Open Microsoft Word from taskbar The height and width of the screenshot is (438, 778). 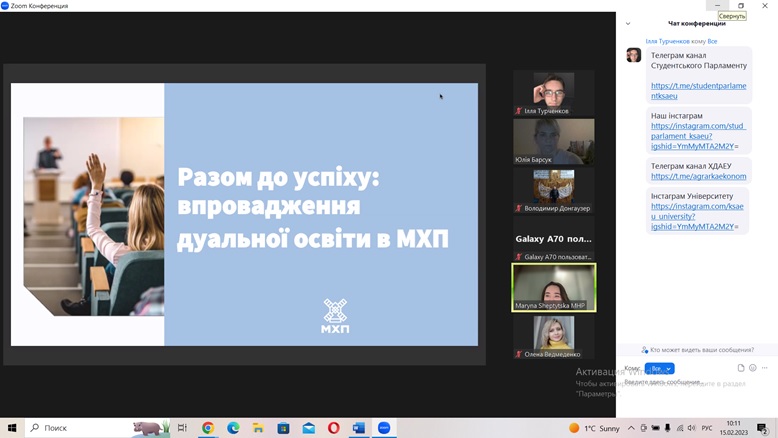tap(359, 428)
